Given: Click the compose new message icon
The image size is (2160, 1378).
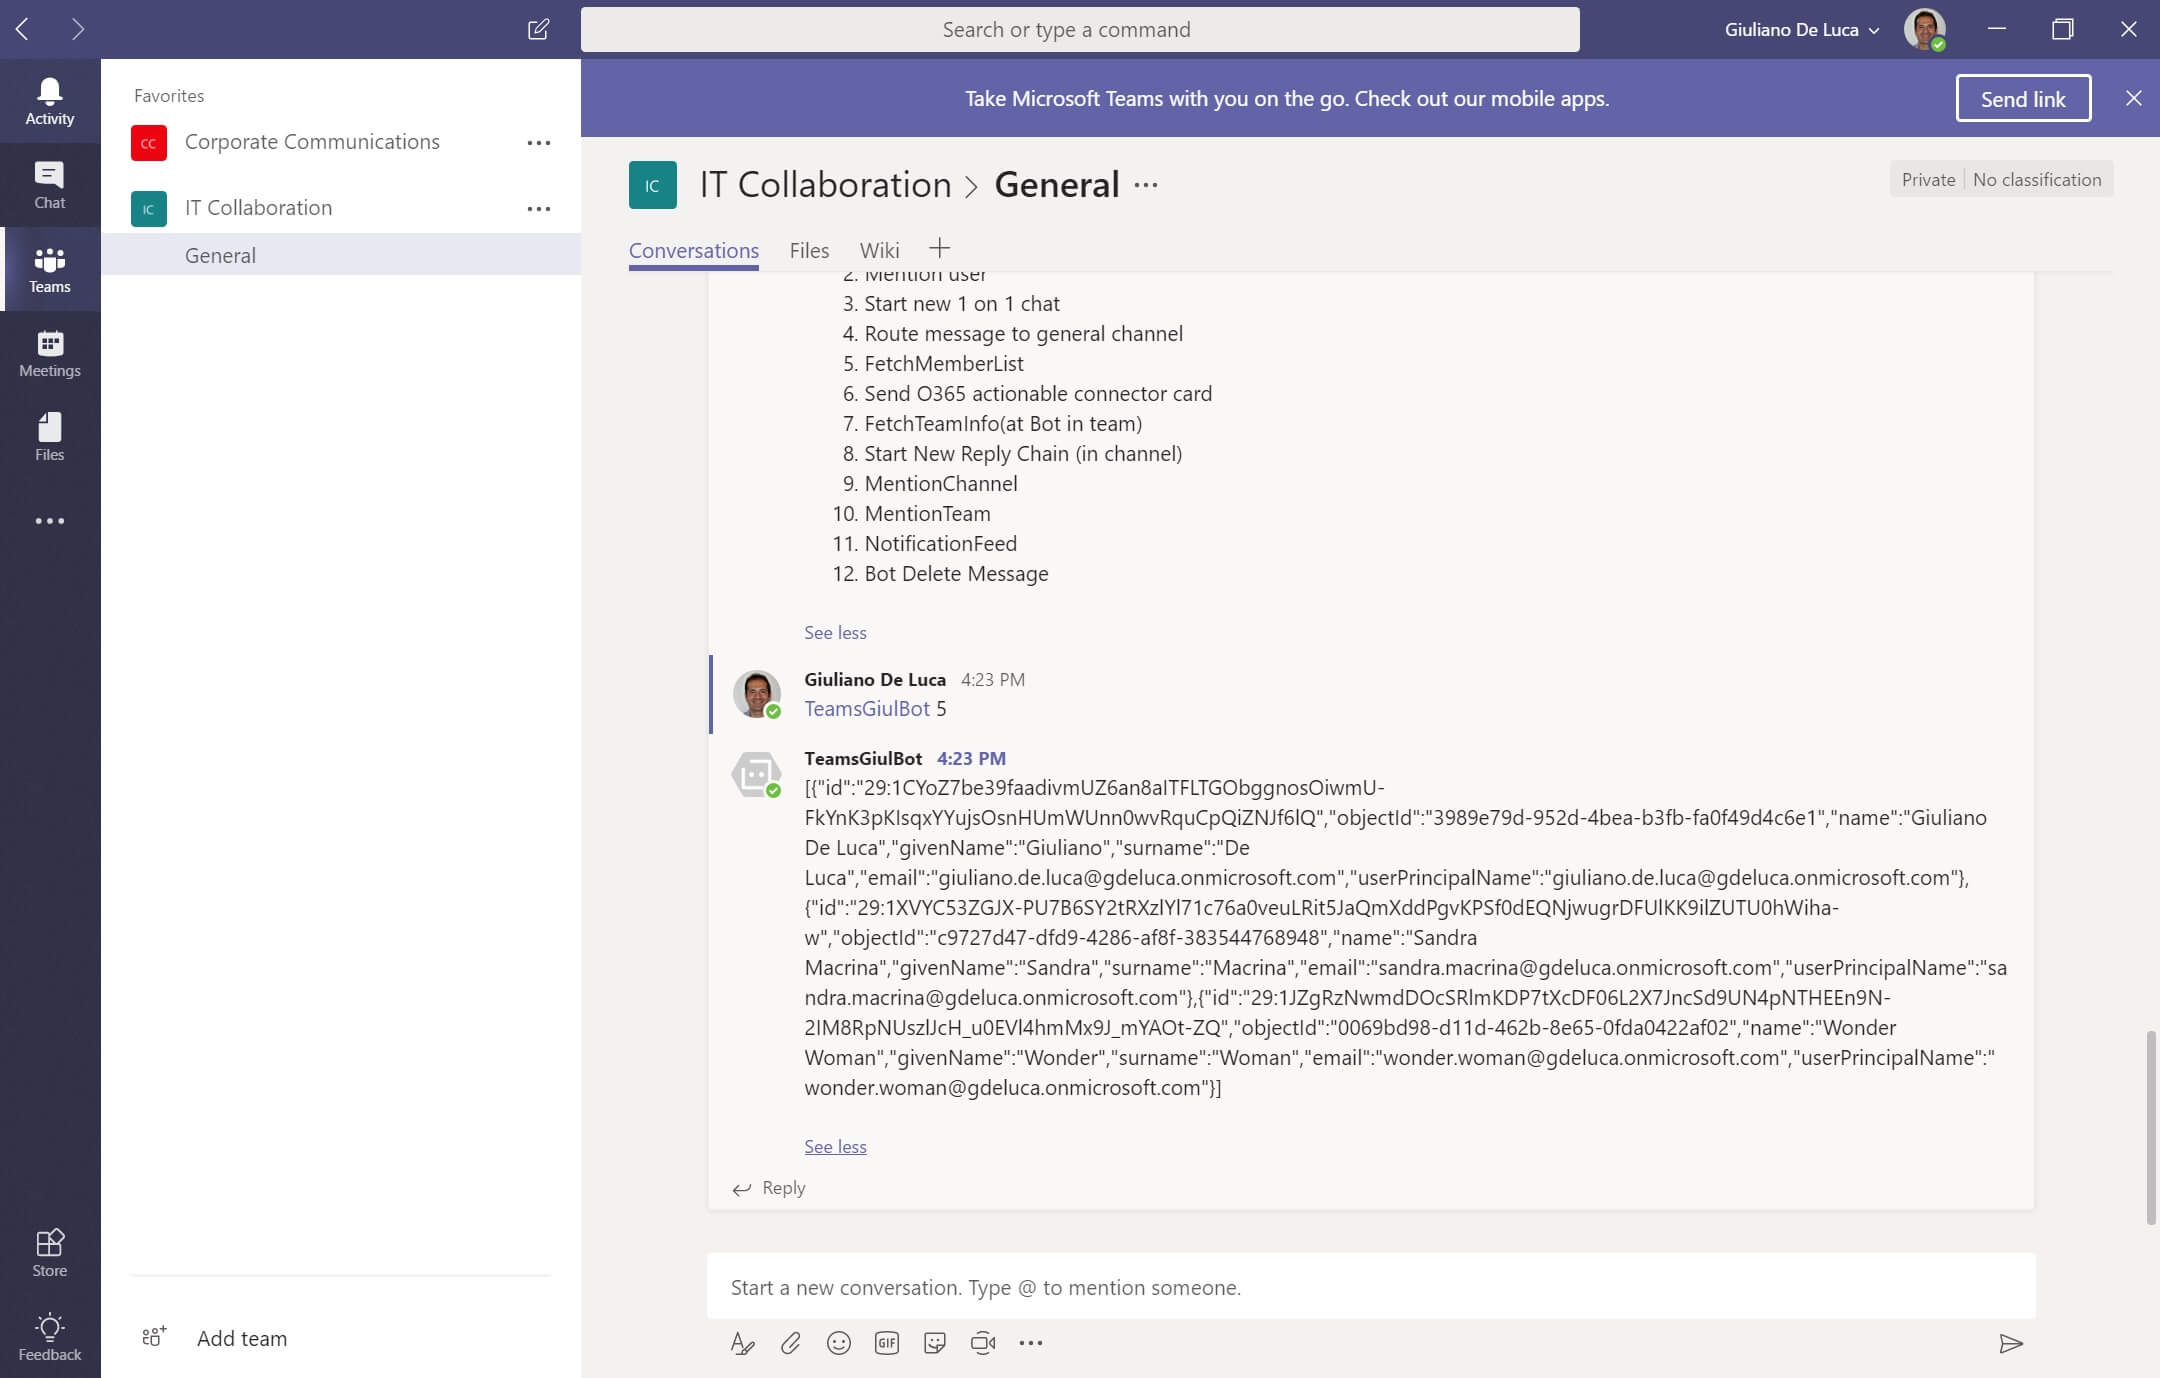Looking at the screenshot, I should coord(538,28).
